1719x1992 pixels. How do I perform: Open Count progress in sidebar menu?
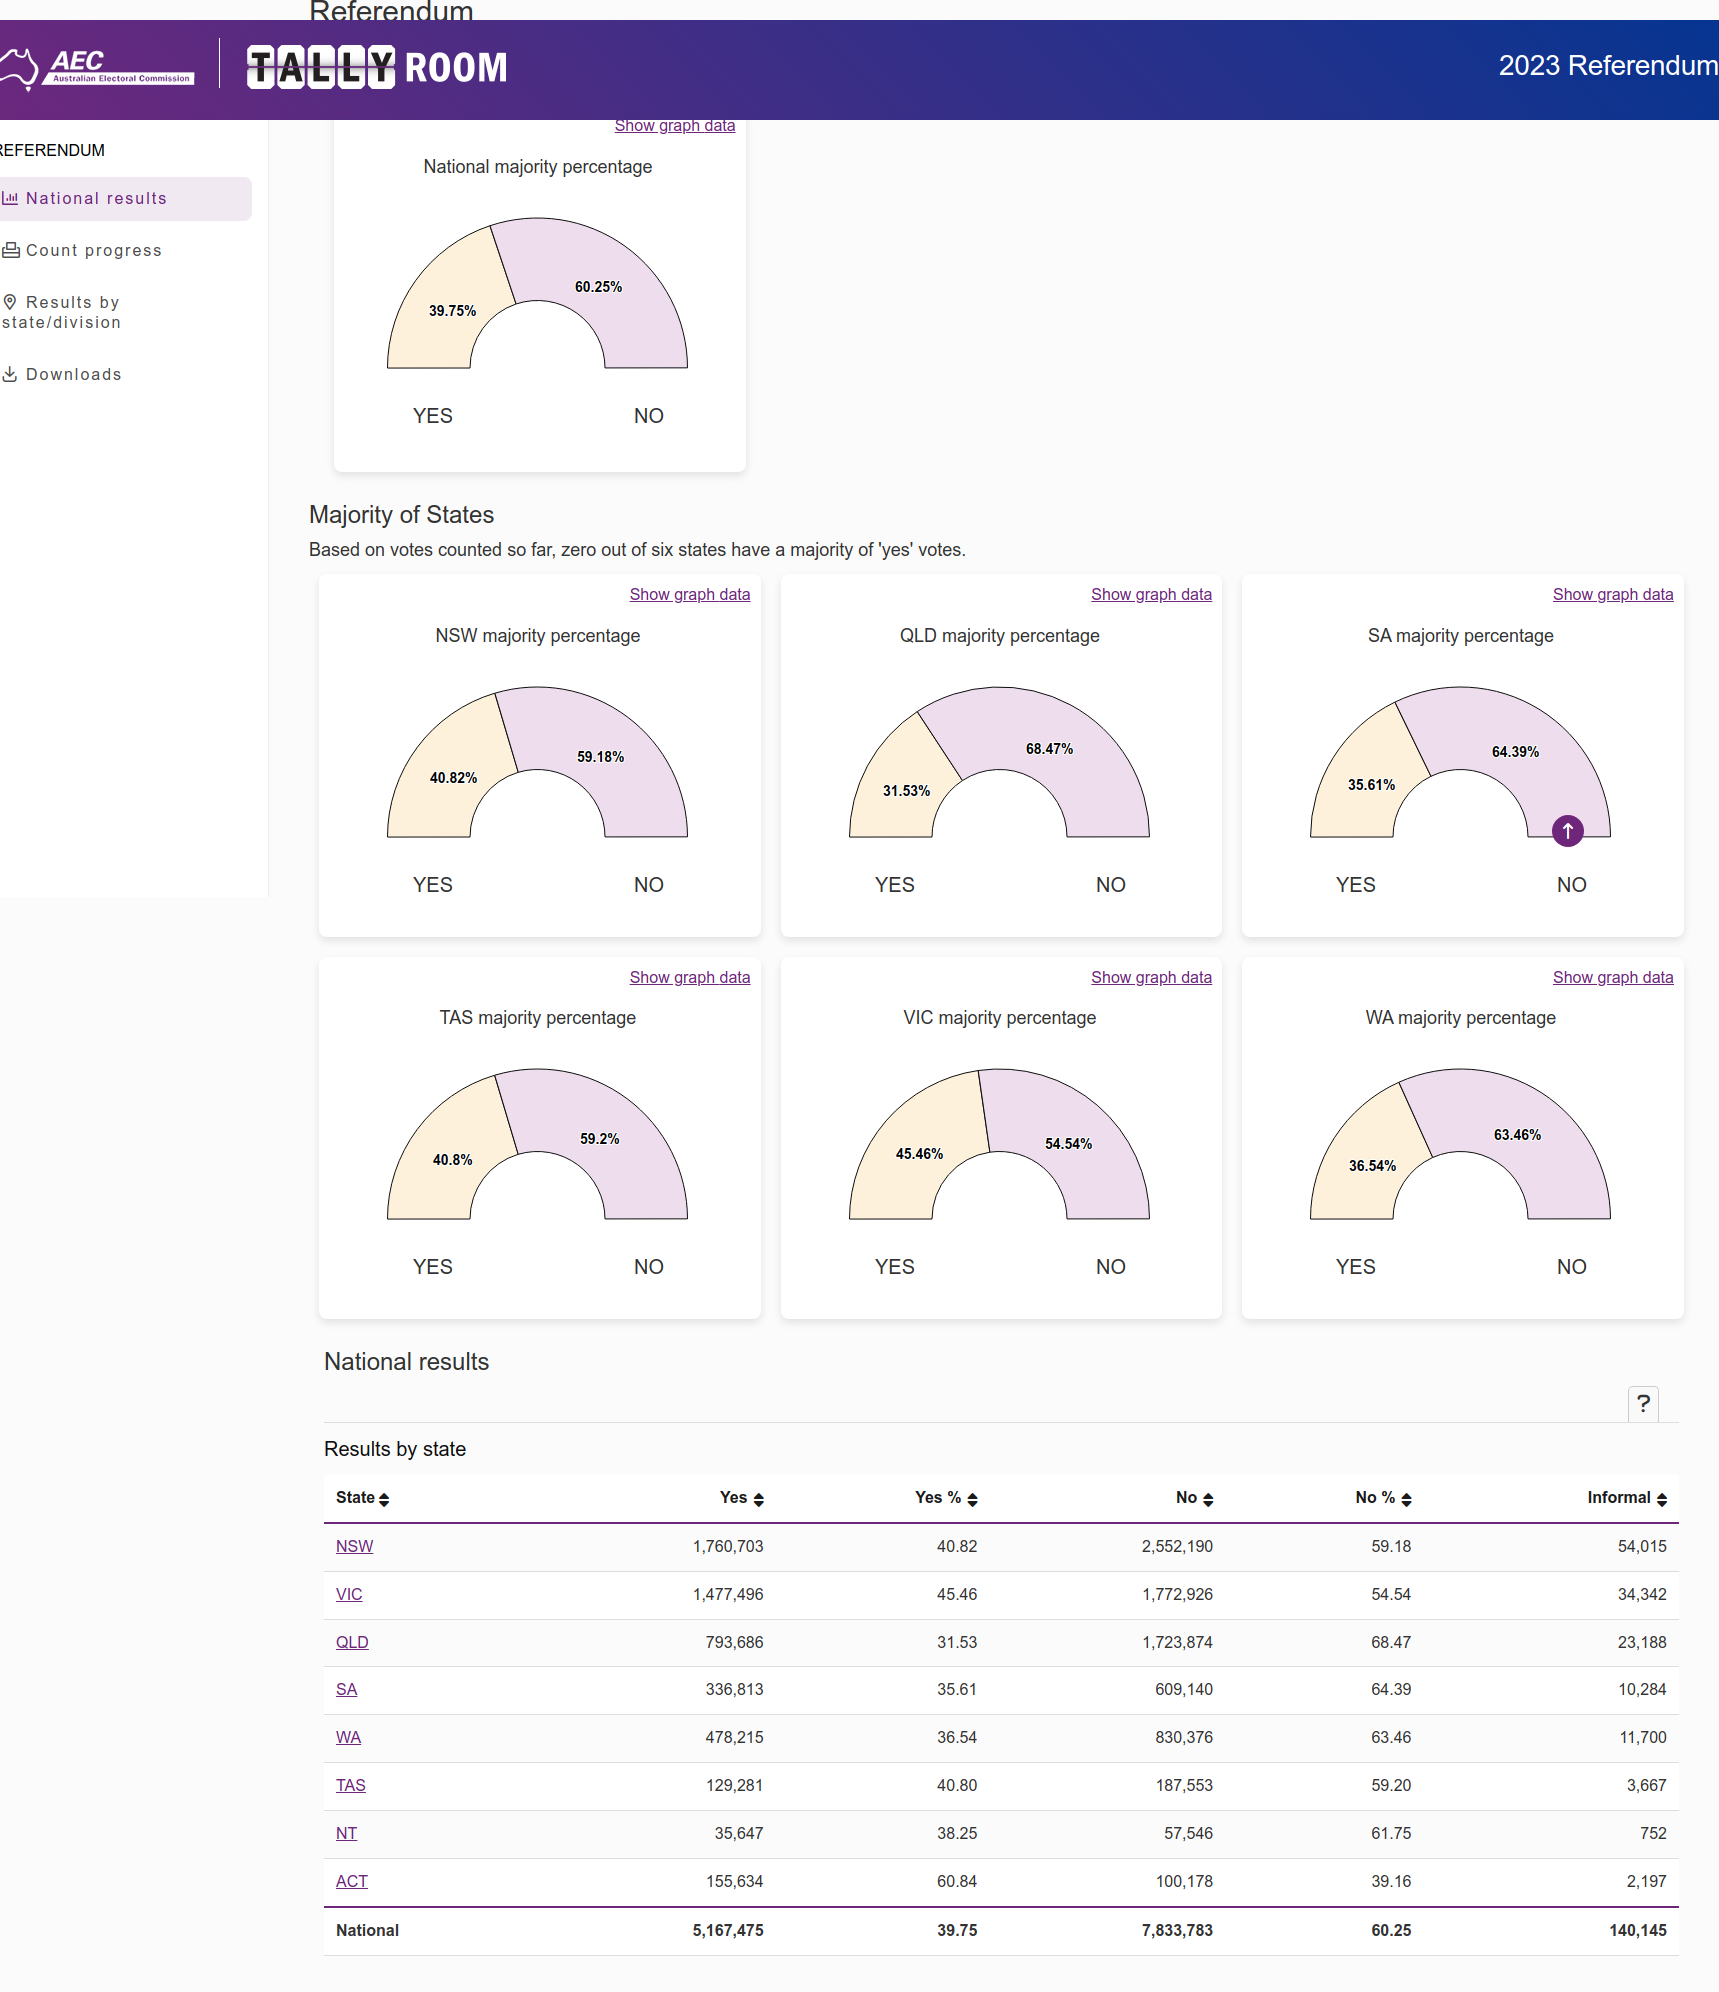click(93, 250)
